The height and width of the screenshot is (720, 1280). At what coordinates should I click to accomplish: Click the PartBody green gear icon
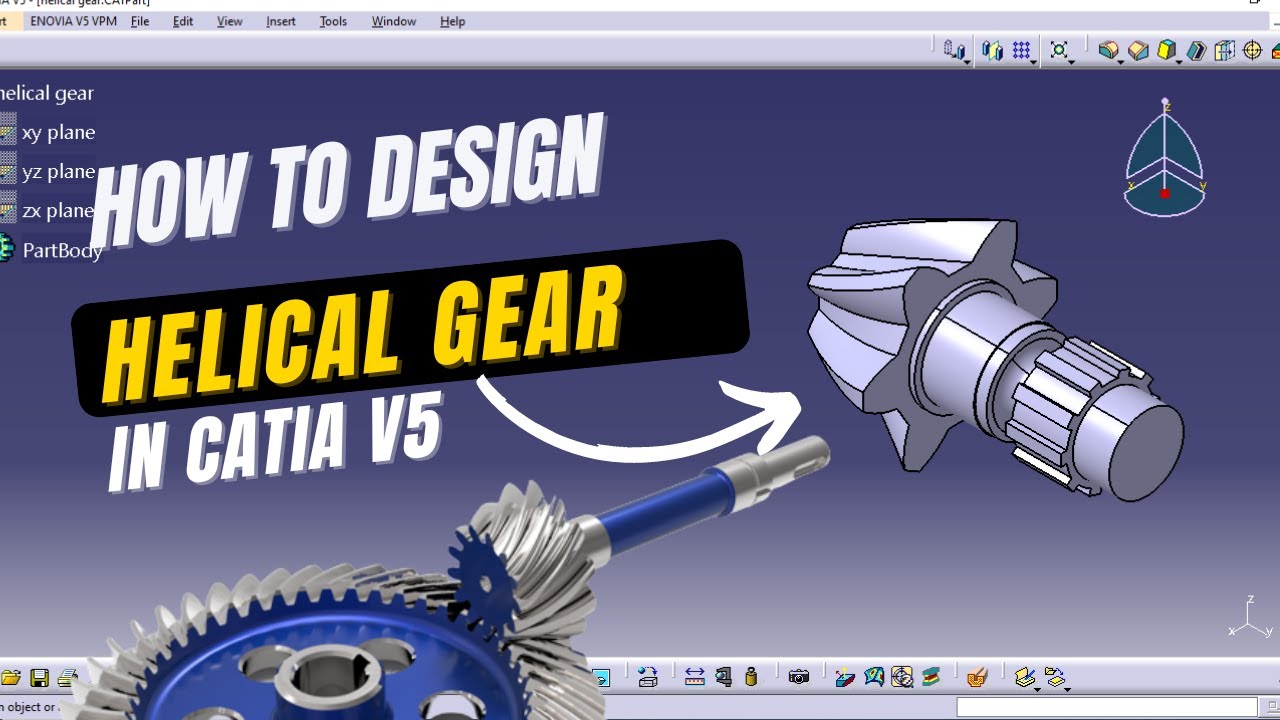[7, 249]
